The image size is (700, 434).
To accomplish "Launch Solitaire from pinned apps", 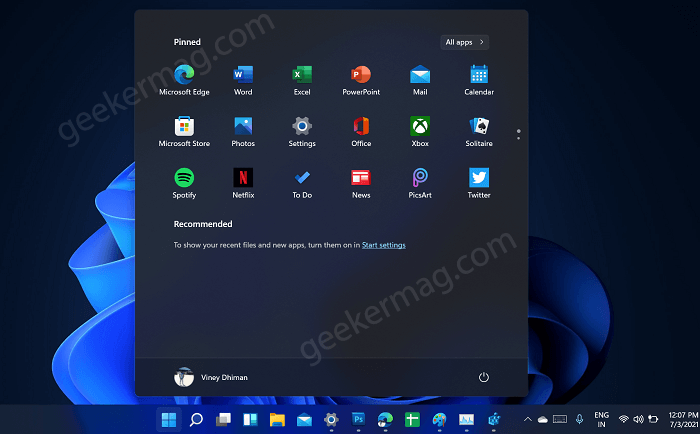I will click(479, 132).
